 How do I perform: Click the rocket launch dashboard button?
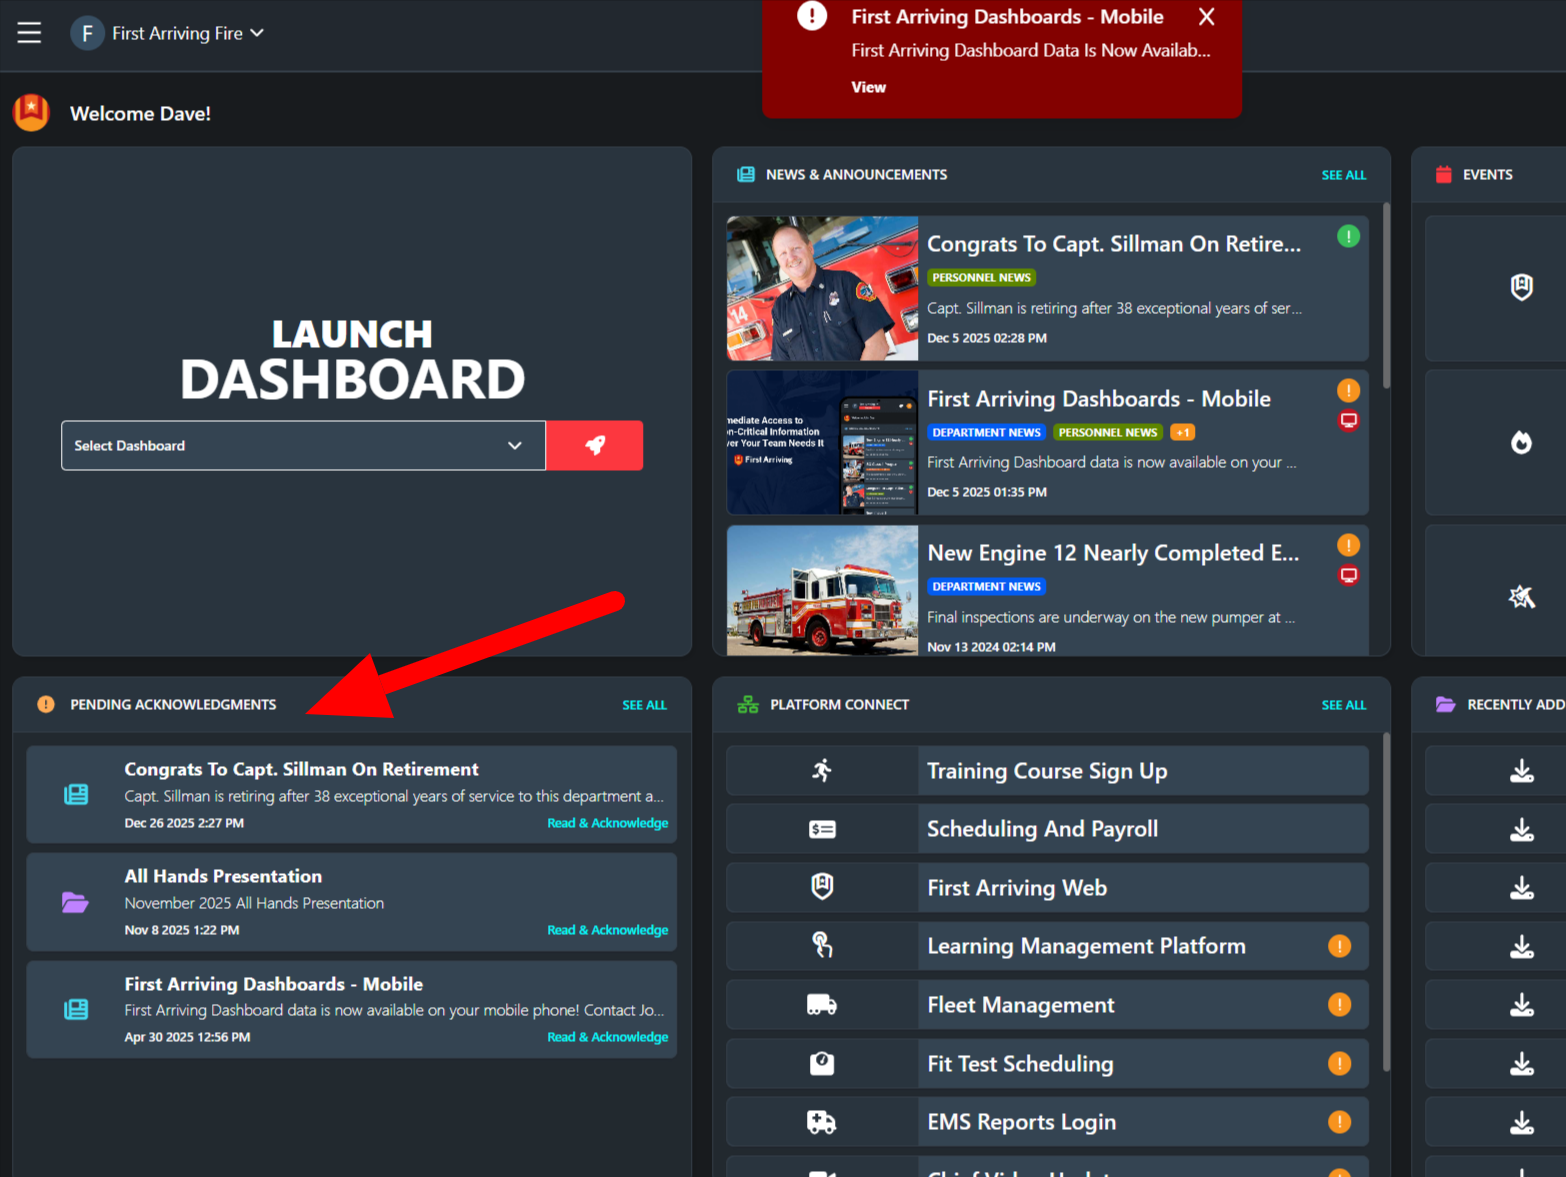pos(594,445)
